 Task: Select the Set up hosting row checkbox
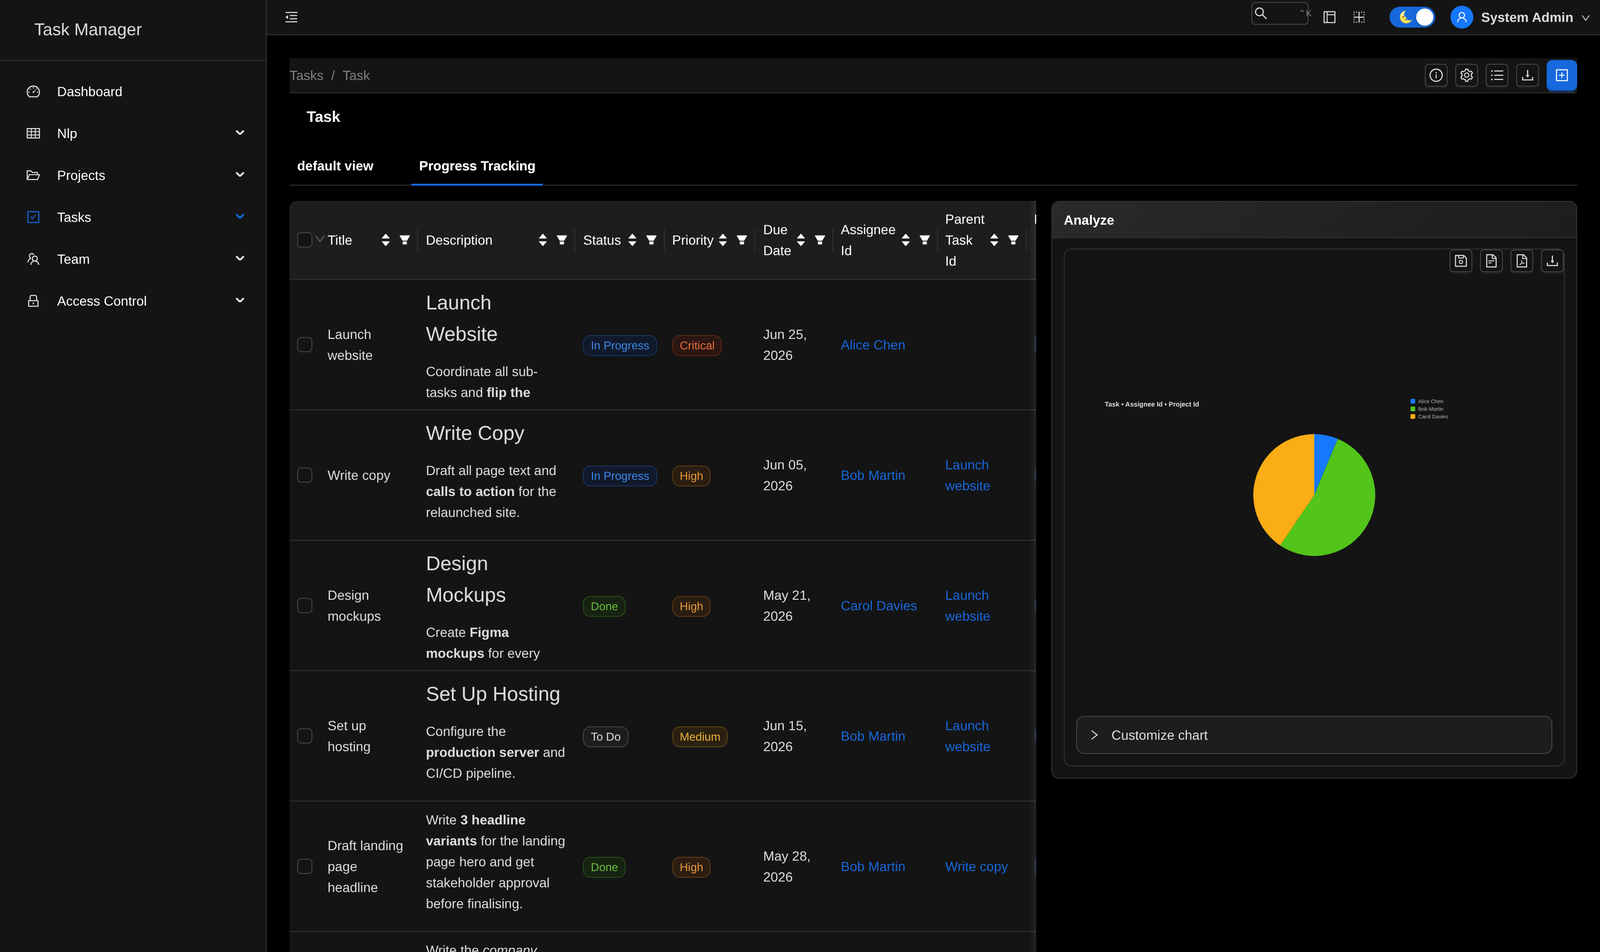click(305, 736)
